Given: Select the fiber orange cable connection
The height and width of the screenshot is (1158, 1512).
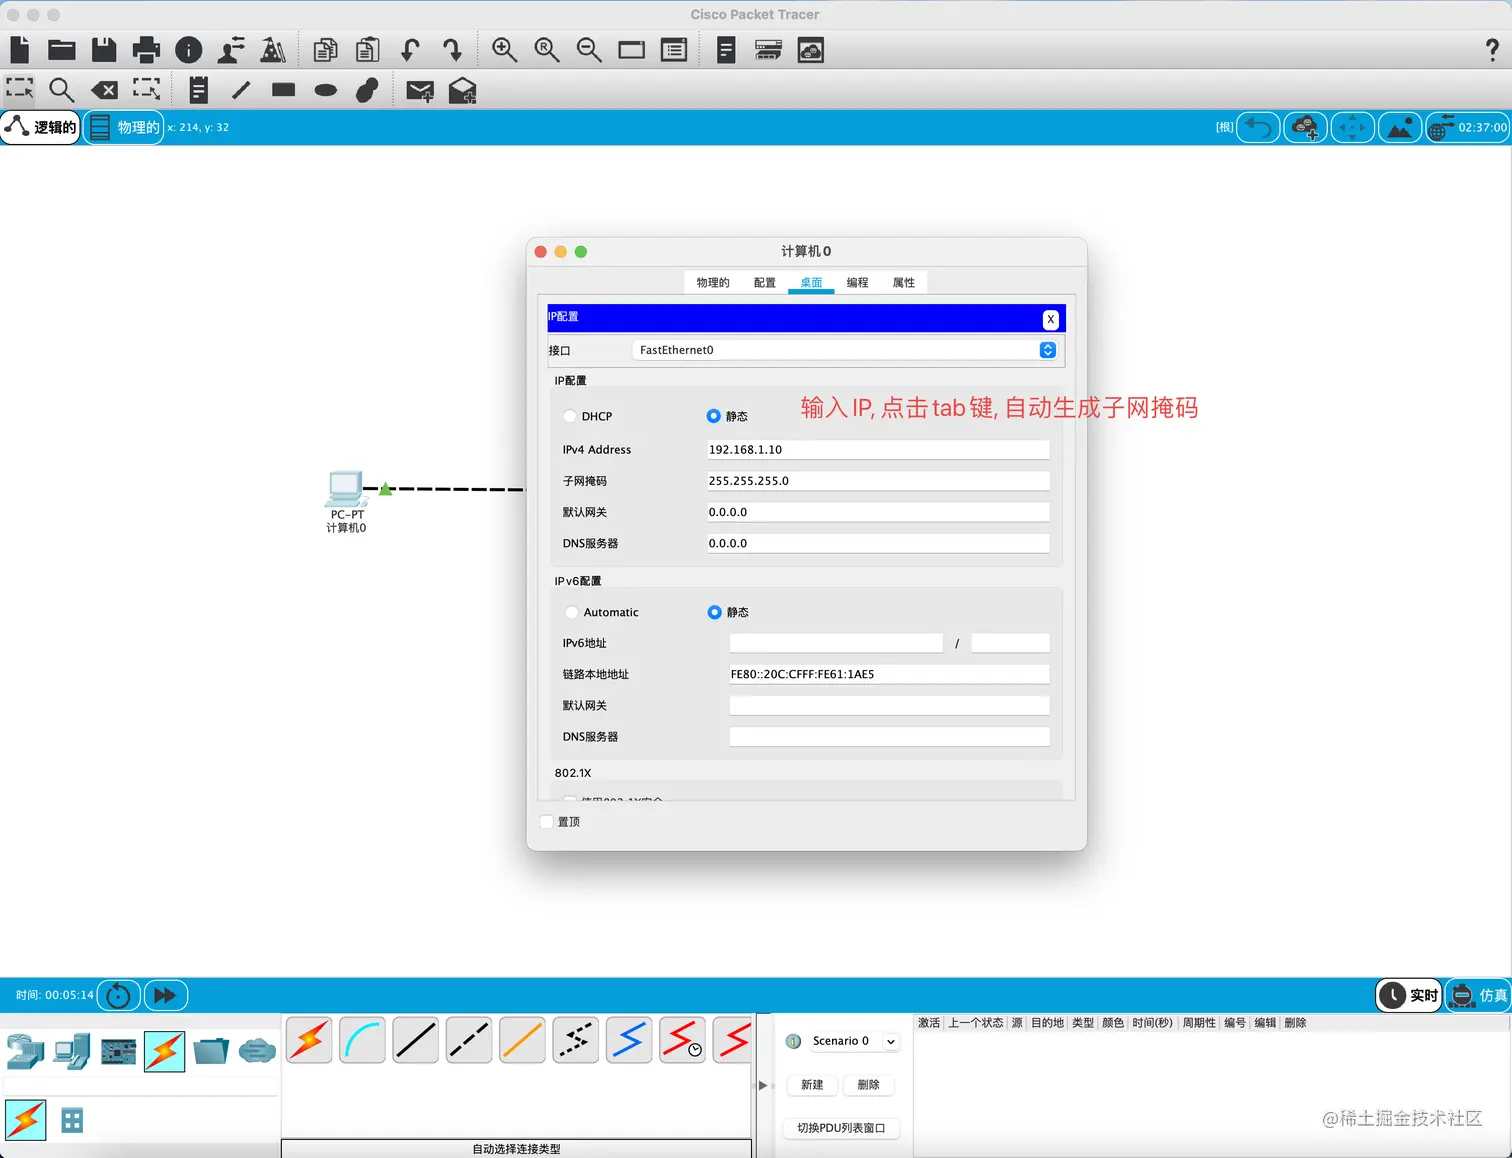Looking at the screenshot, I should [522, 1041].
